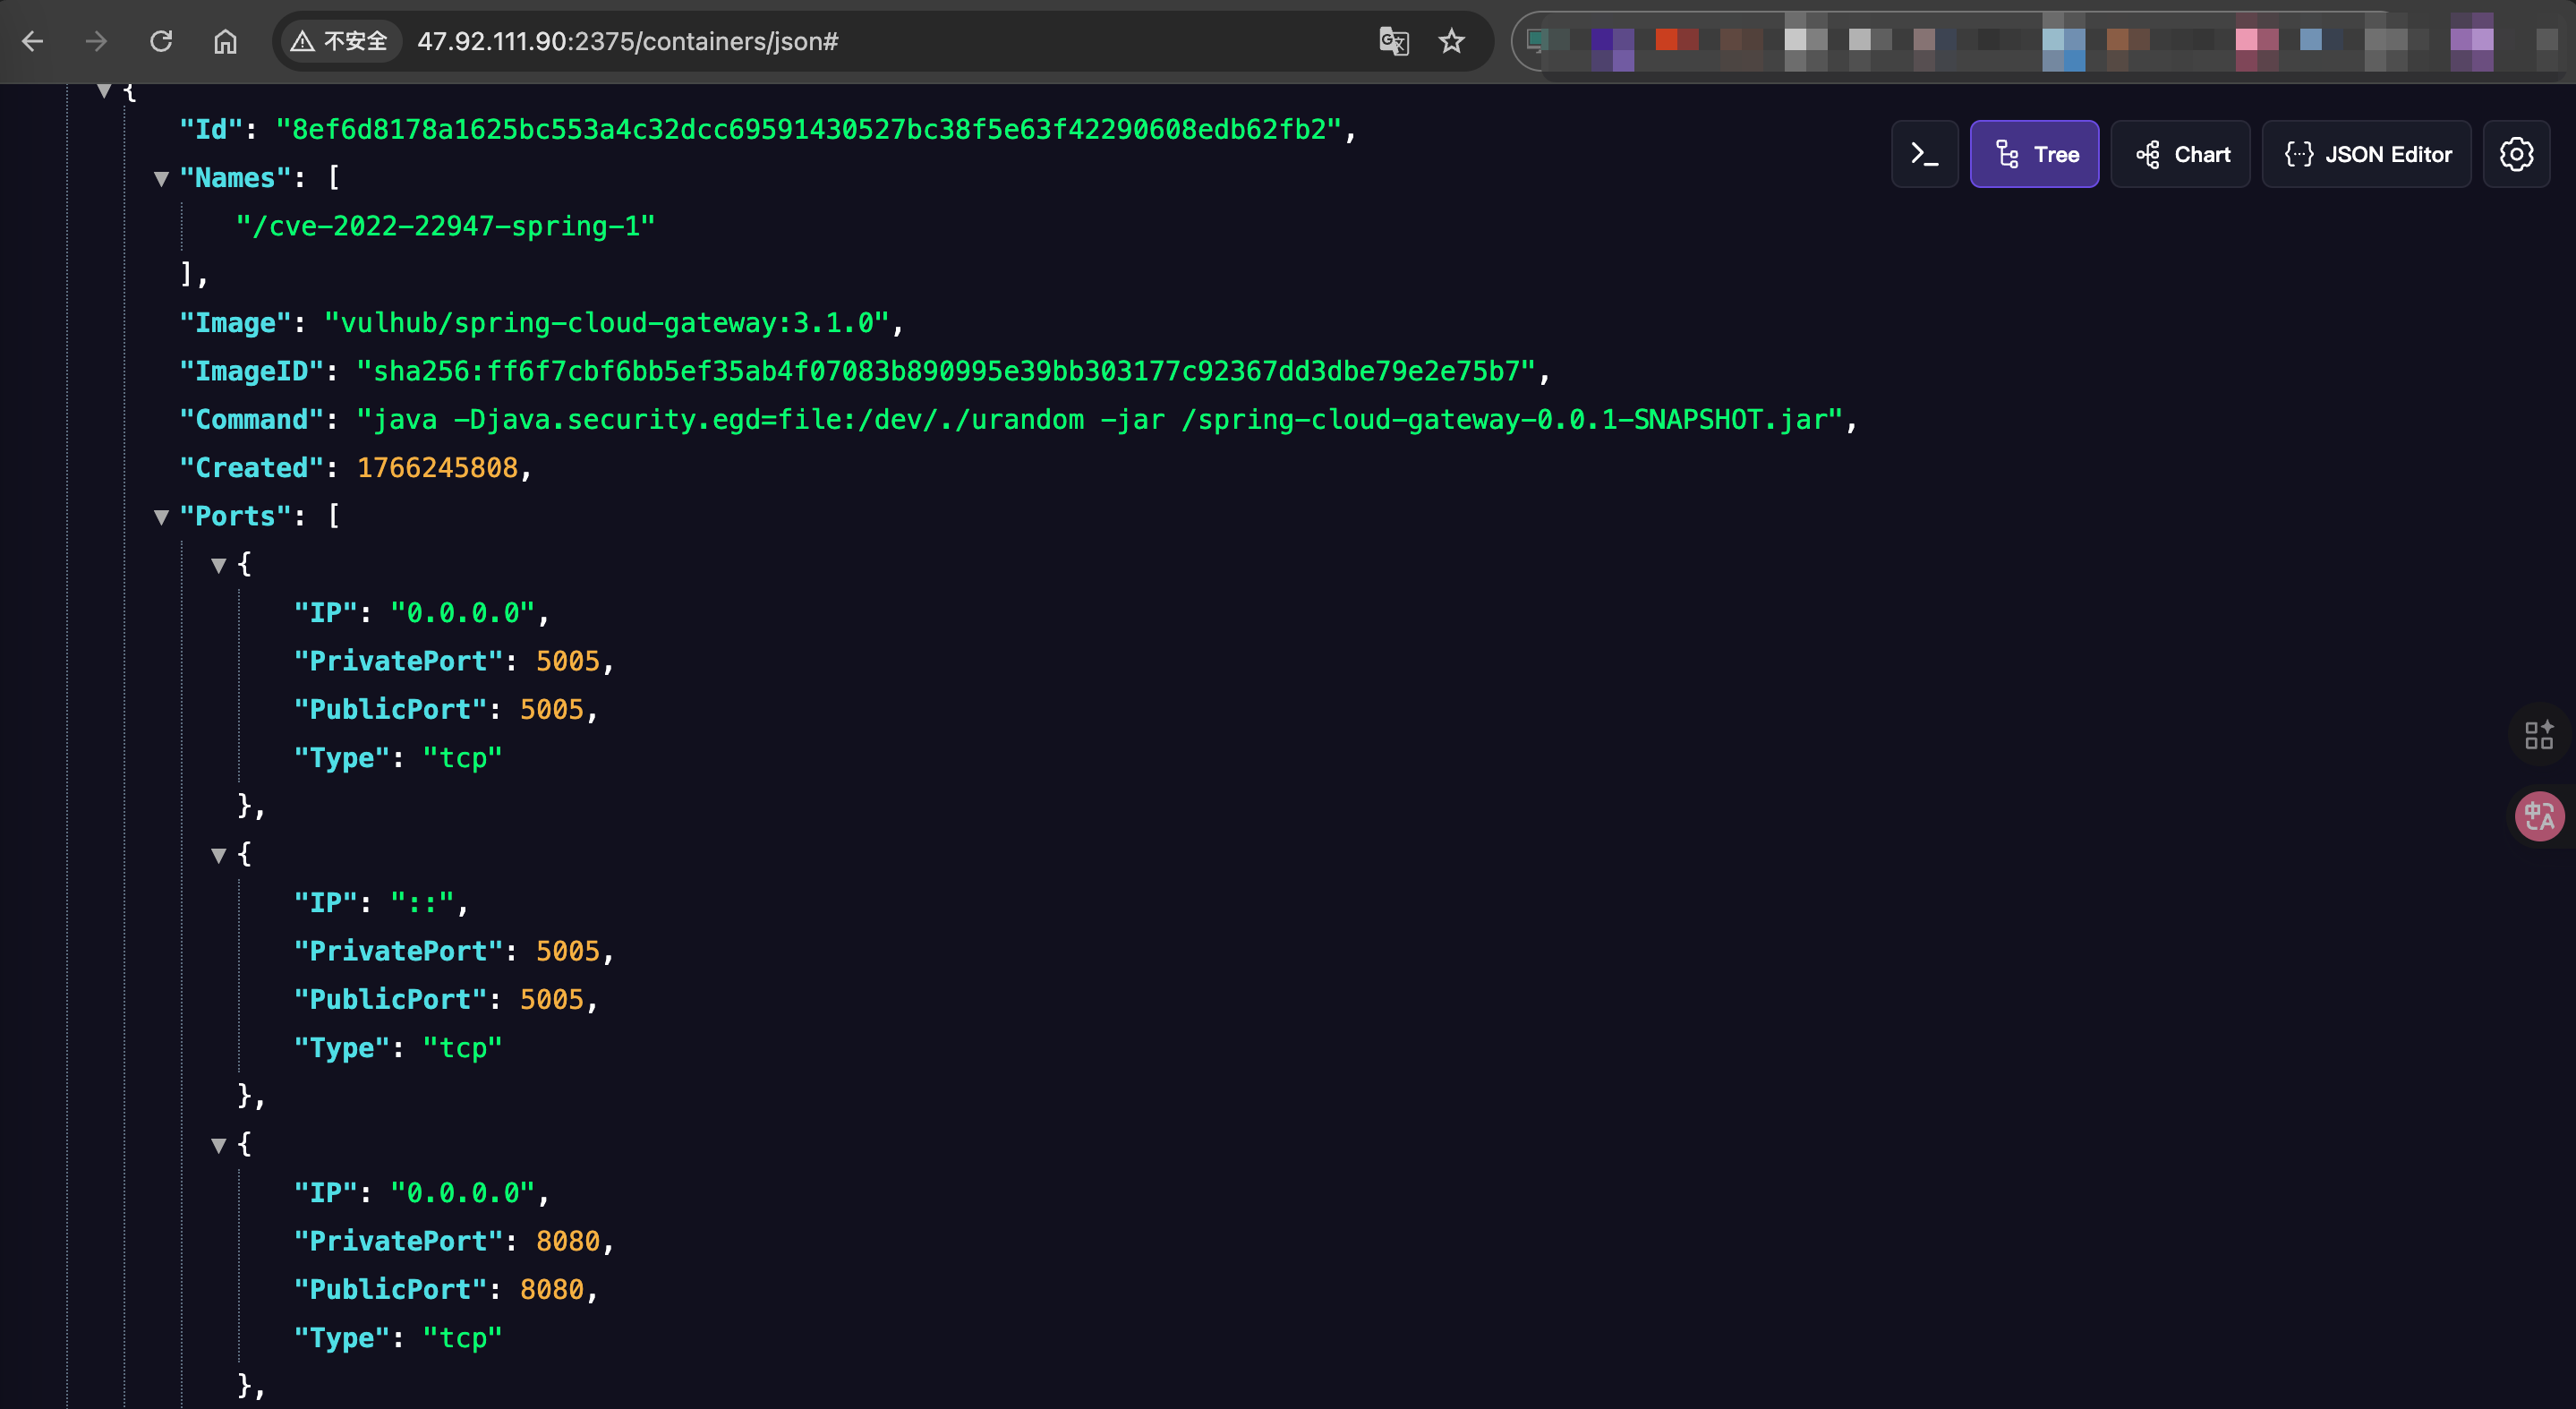Reload the page
2576x1409 pixels.
(161, 41)
